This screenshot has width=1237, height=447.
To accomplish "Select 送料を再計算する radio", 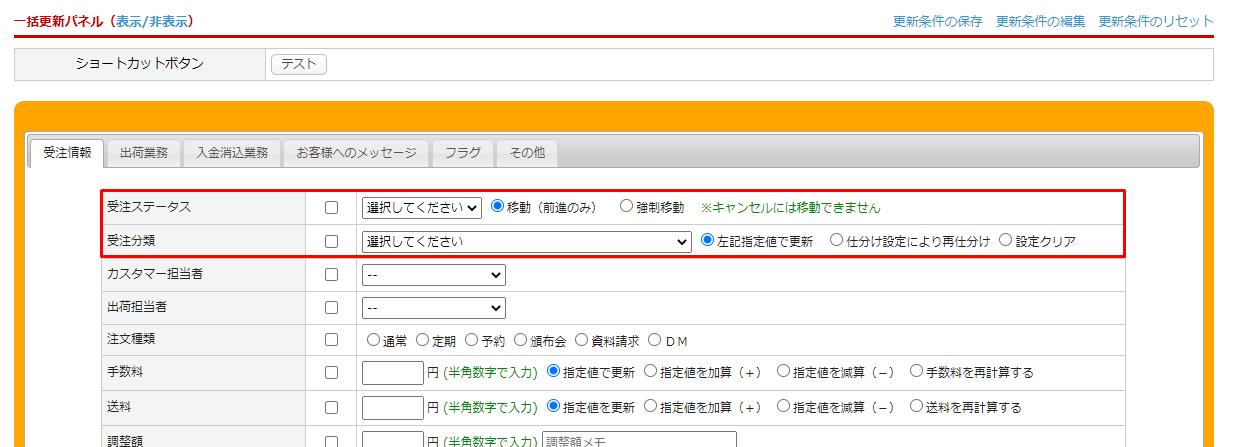I will [x=916, y=406].
